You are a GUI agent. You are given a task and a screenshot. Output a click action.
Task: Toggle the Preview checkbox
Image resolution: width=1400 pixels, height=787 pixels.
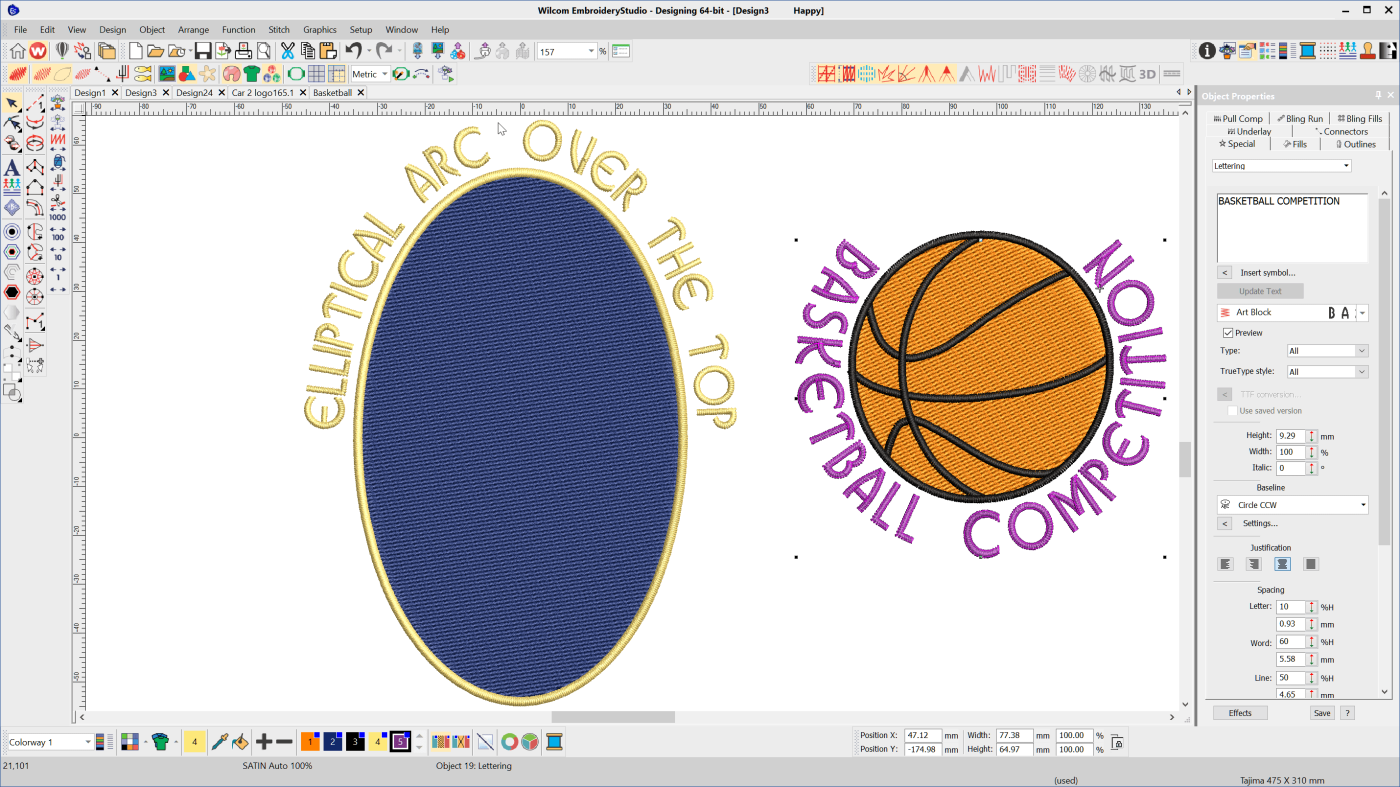[1228, 333]
